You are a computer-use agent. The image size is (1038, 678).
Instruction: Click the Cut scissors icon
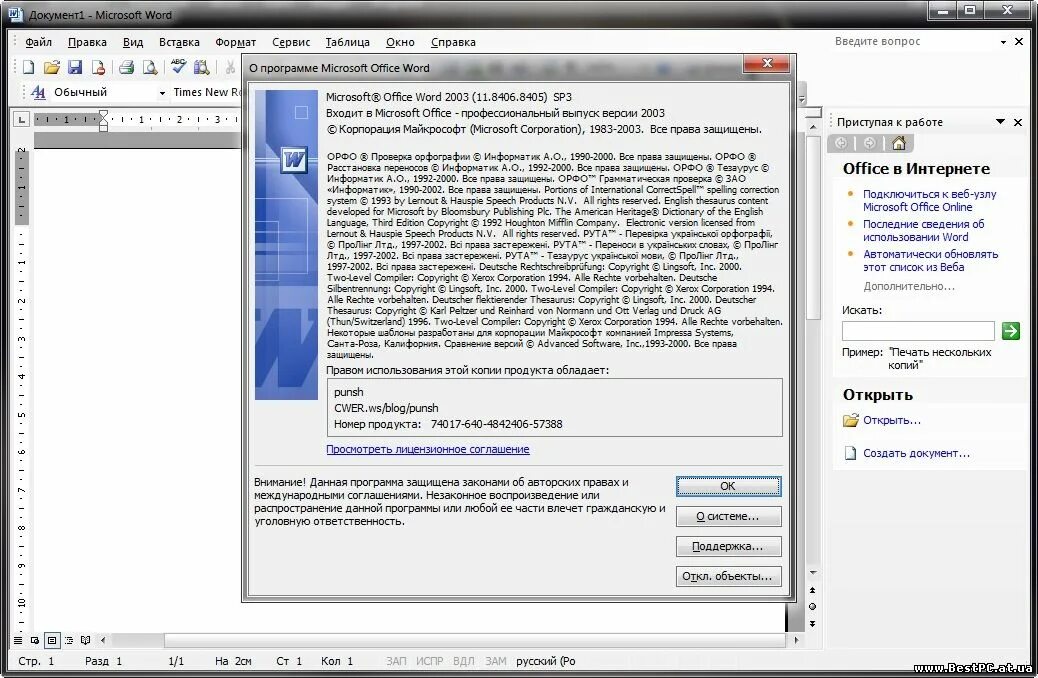pos(230,67)
